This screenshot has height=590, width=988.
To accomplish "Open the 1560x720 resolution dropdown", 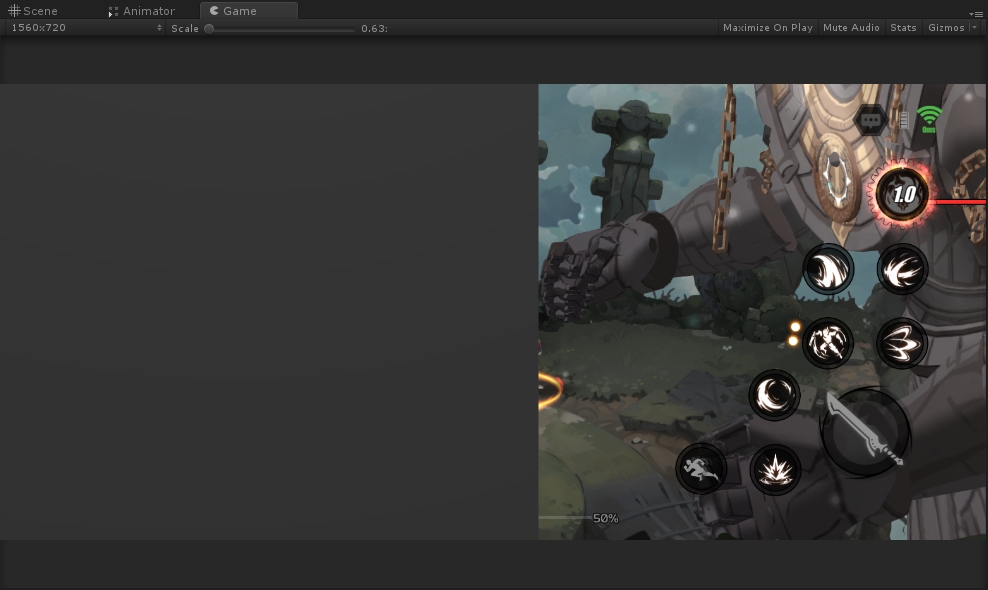I will click(x=85, y=28).
